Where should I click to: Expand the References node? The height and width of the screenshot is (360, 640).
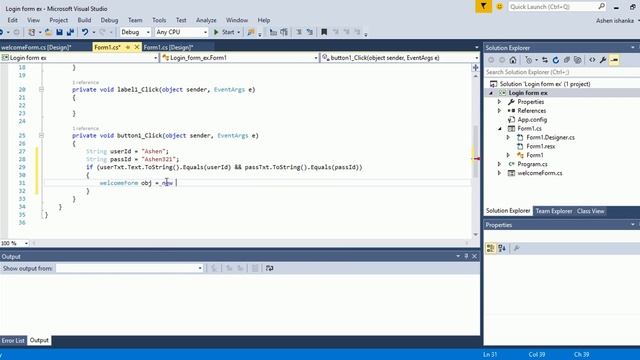499,111
